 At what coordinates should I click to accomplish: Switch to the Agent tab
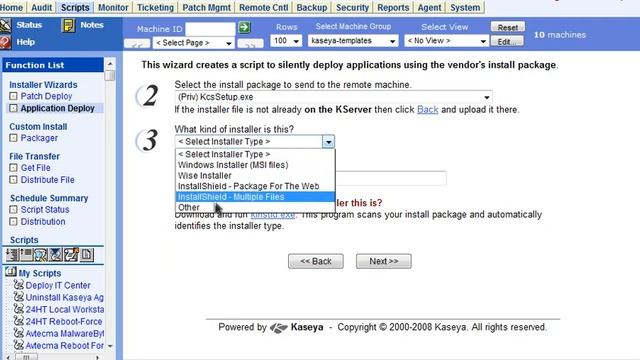coord(429,7)
